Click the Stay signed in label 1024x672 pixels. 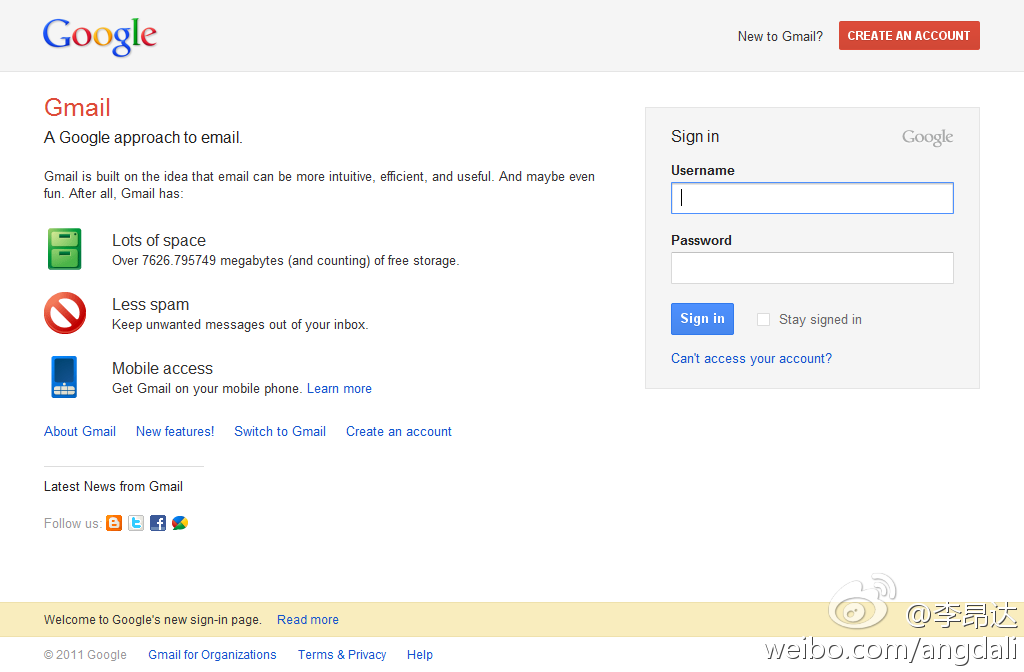[x=820, y=319]
